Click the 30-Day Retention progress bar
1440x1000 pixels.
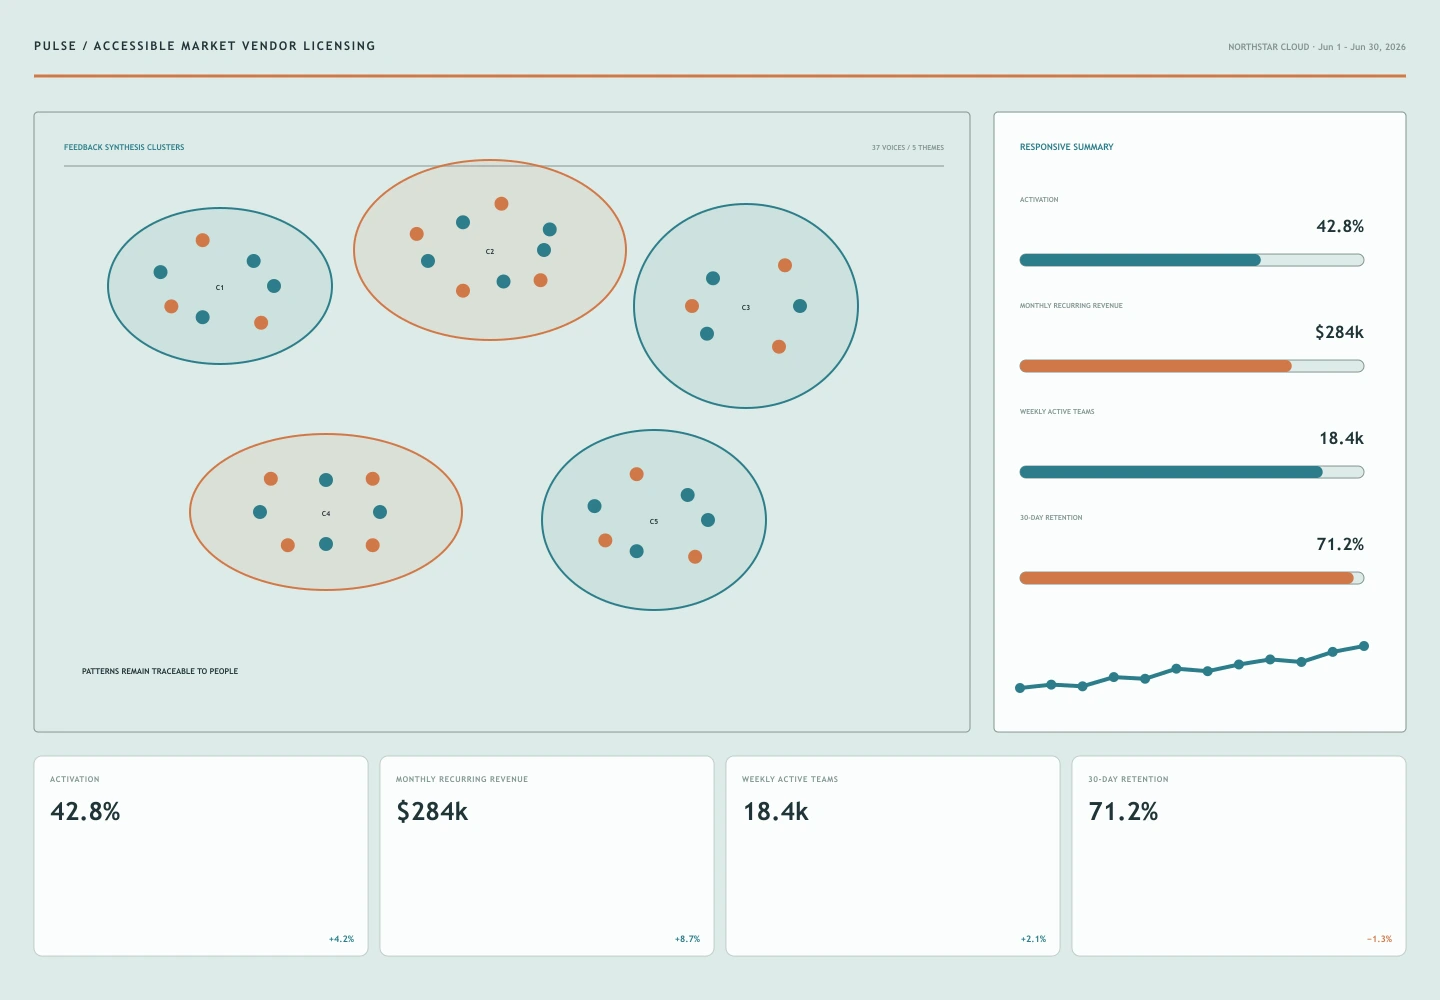(x=1191, y=578)
